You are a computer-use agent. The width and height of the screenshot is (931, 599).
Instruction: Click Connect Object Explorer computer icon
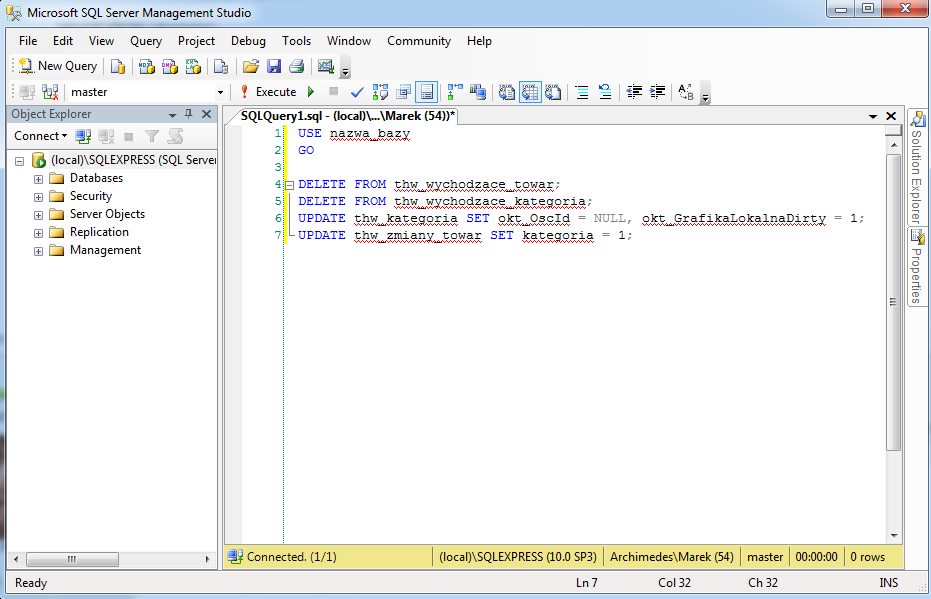[x=84, y=136]
